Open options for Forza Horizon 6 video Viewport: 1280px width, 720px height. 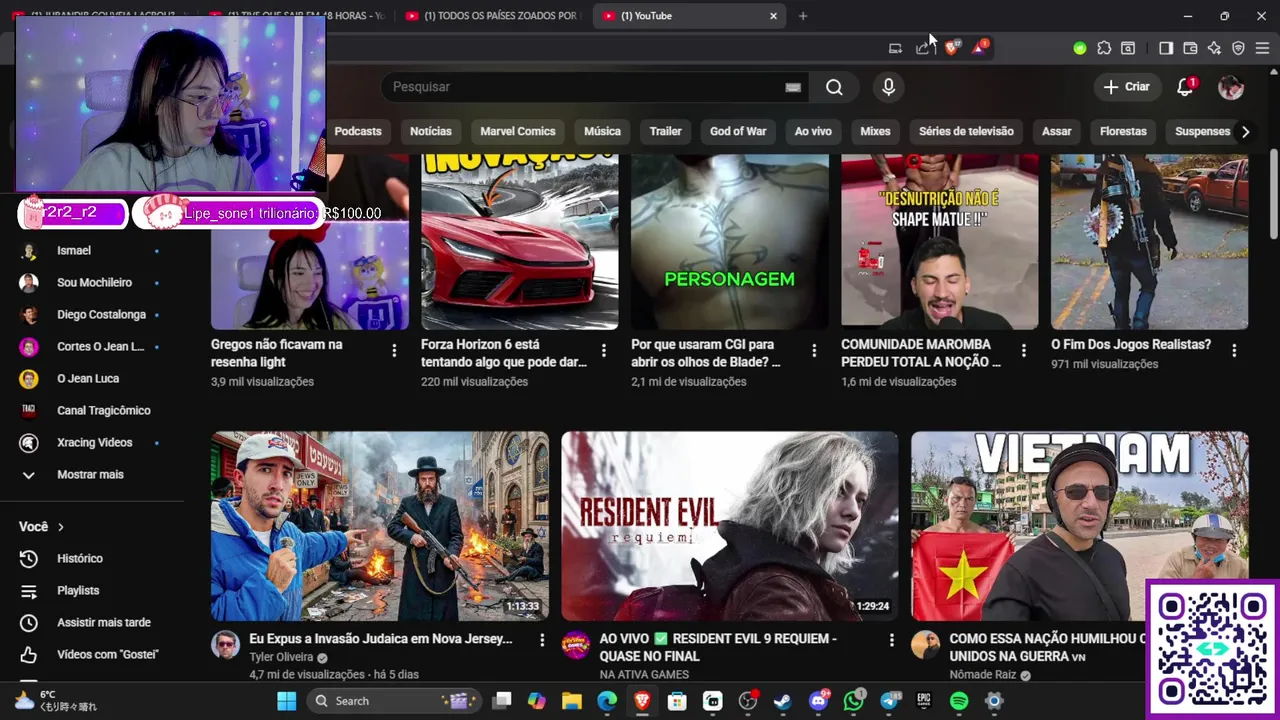[x=604, y=351]
